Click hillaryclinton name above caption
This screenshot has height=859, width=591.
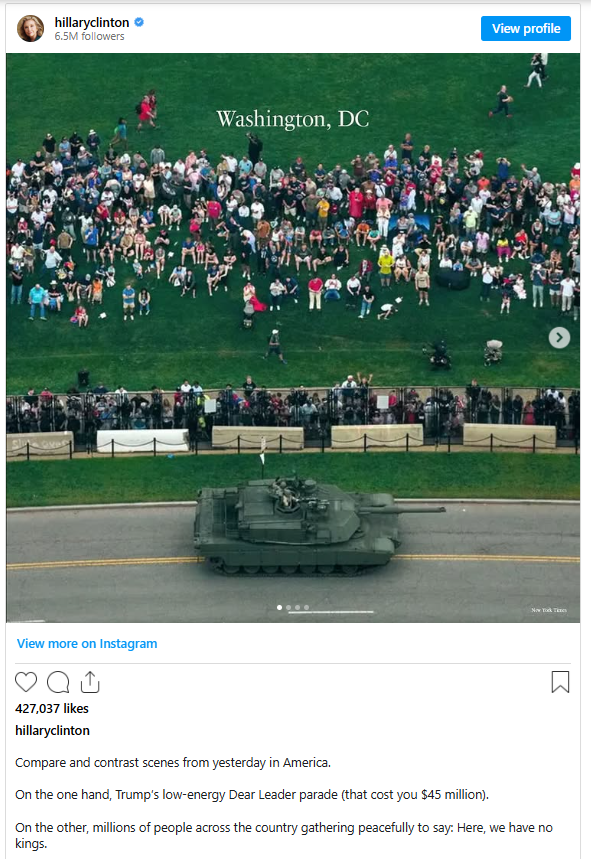point(53,730)
